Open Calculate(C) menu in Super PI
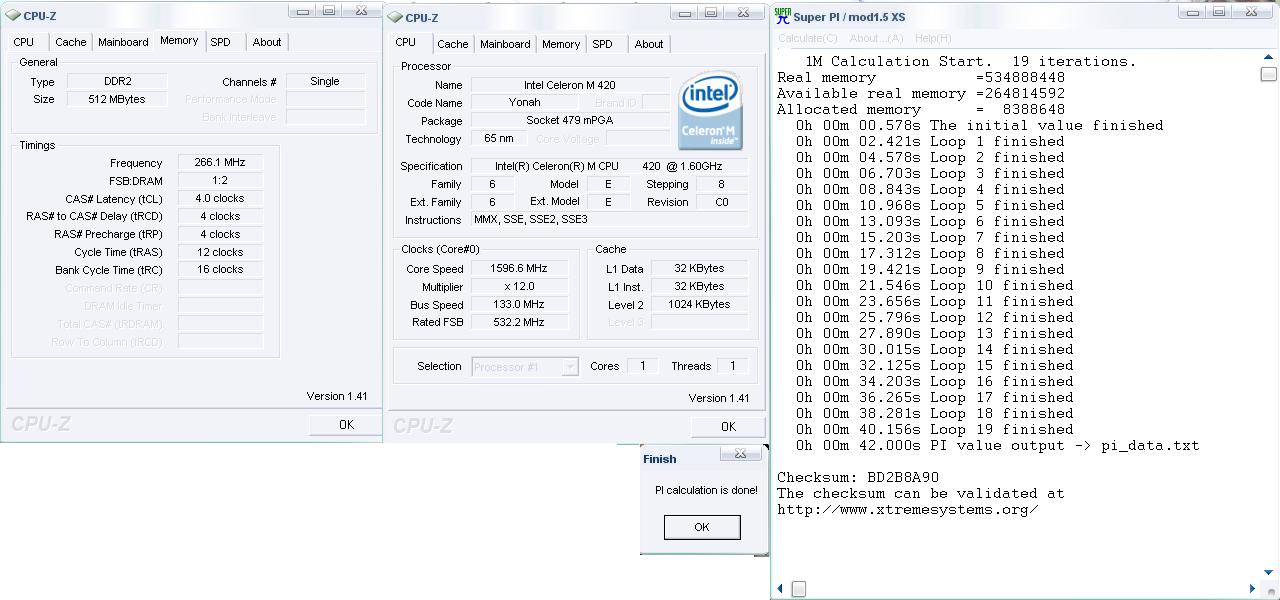1280x600 pixels. (808, 38)
